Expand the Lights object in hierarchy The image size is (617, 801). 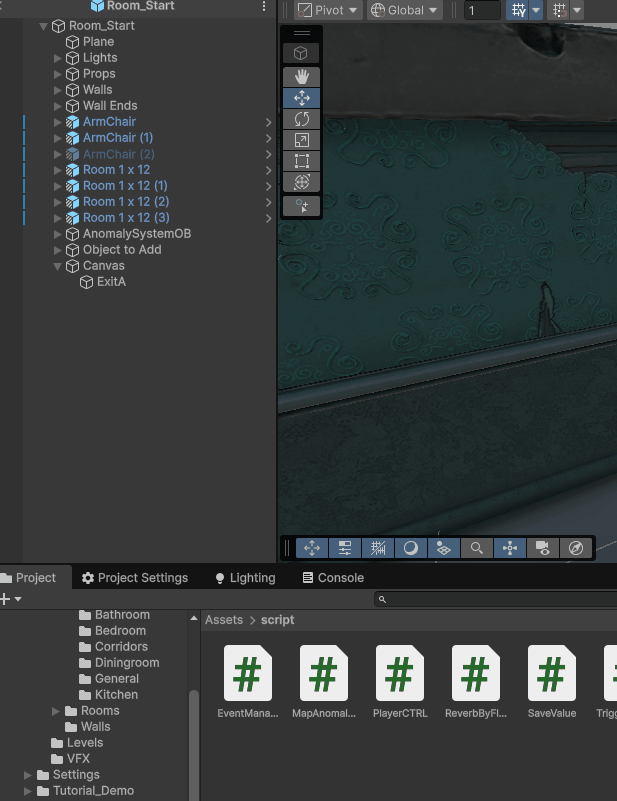tap(58, 58)
